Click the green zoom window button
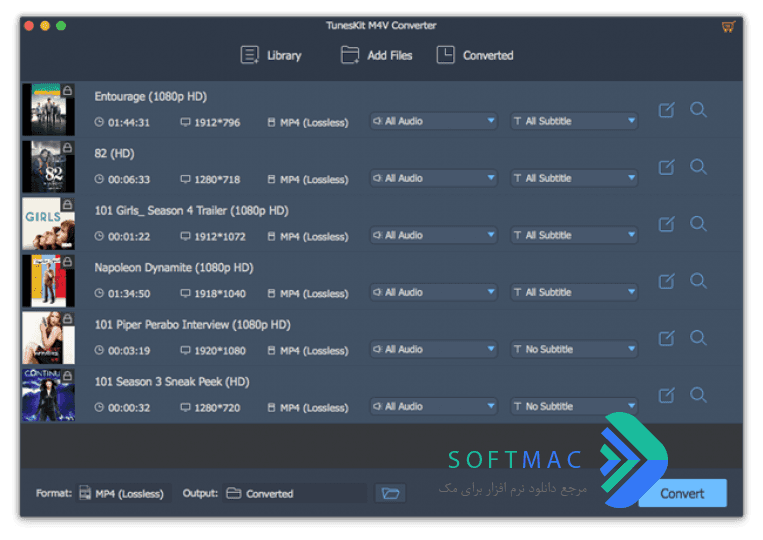 [61, 26]
